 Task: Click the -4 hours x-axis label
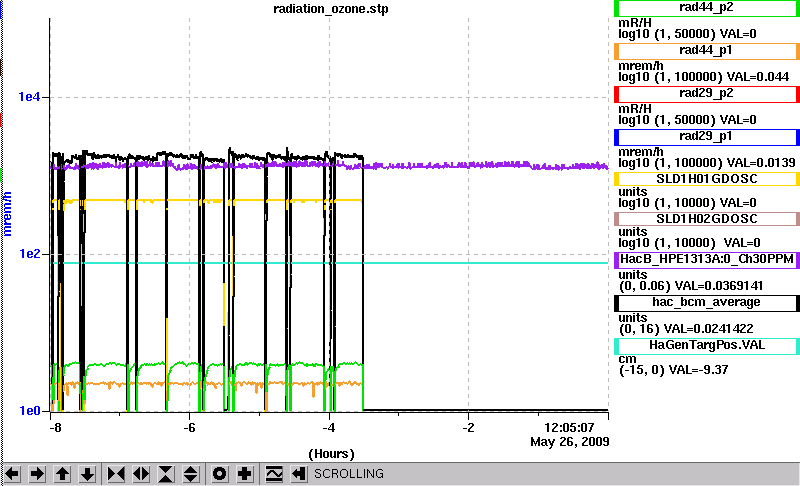coord(329,428)
